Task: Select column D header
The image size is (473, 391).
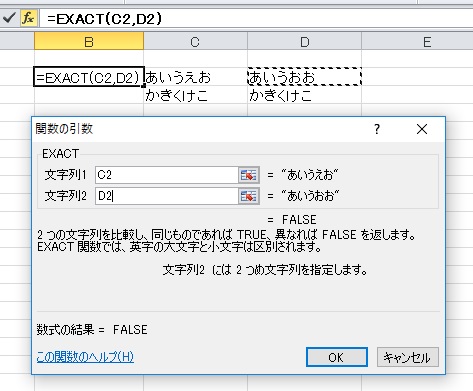Action: (x=304, y=42)
